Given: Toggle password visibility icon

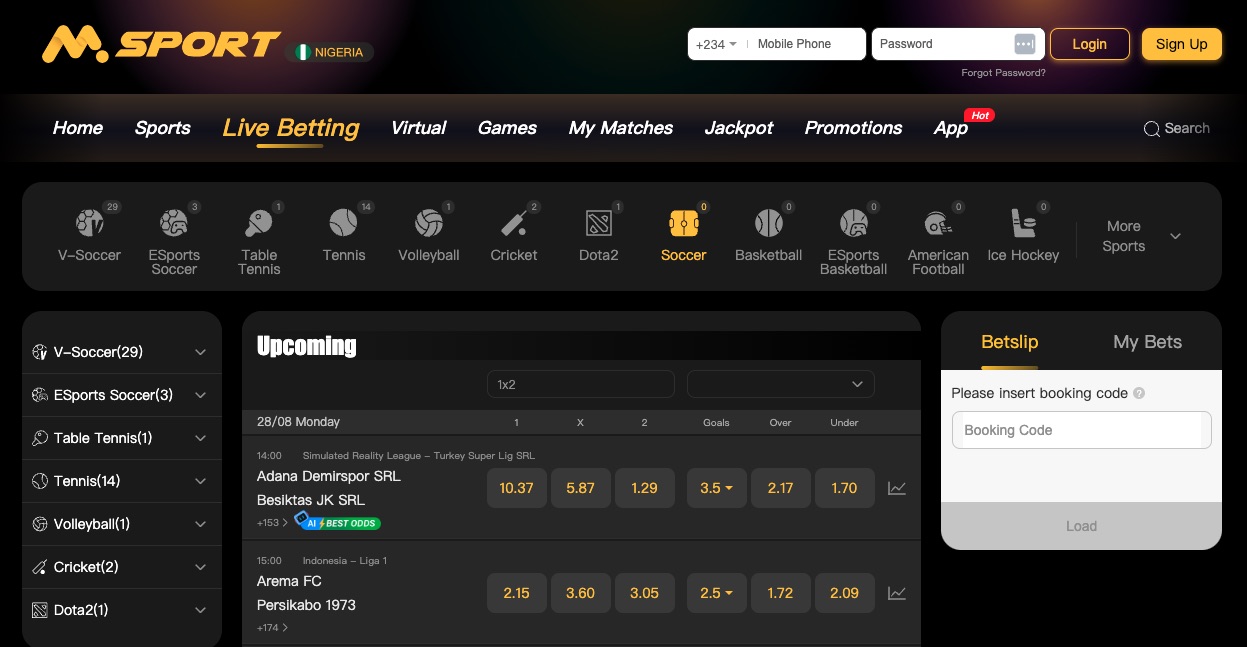Looking at the screenshot, I should [x=1025, y=44].
